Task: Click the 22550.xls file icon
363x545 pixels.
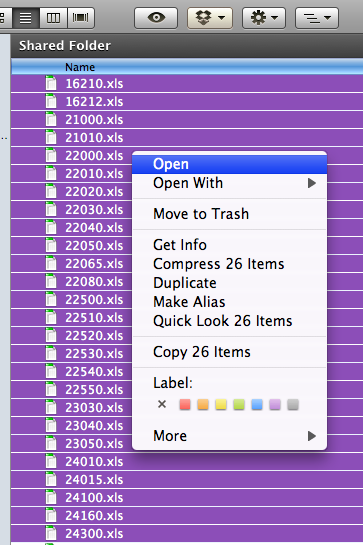Action: (x=51, y=390)
